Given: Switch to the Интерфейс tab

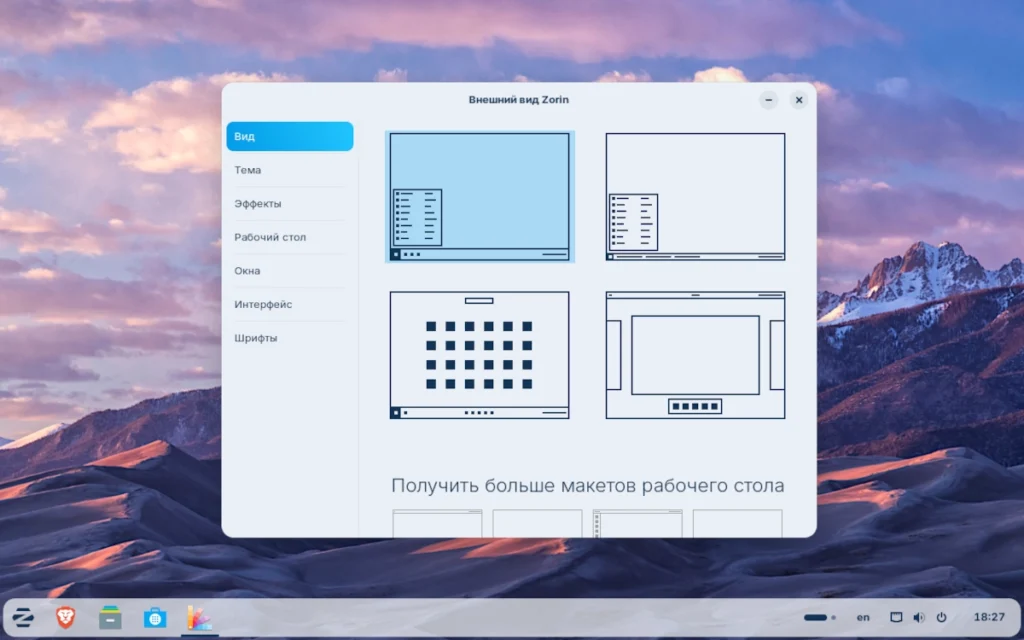Looking at the screenshot, I should pyautogui.click(x=290, y=304).
